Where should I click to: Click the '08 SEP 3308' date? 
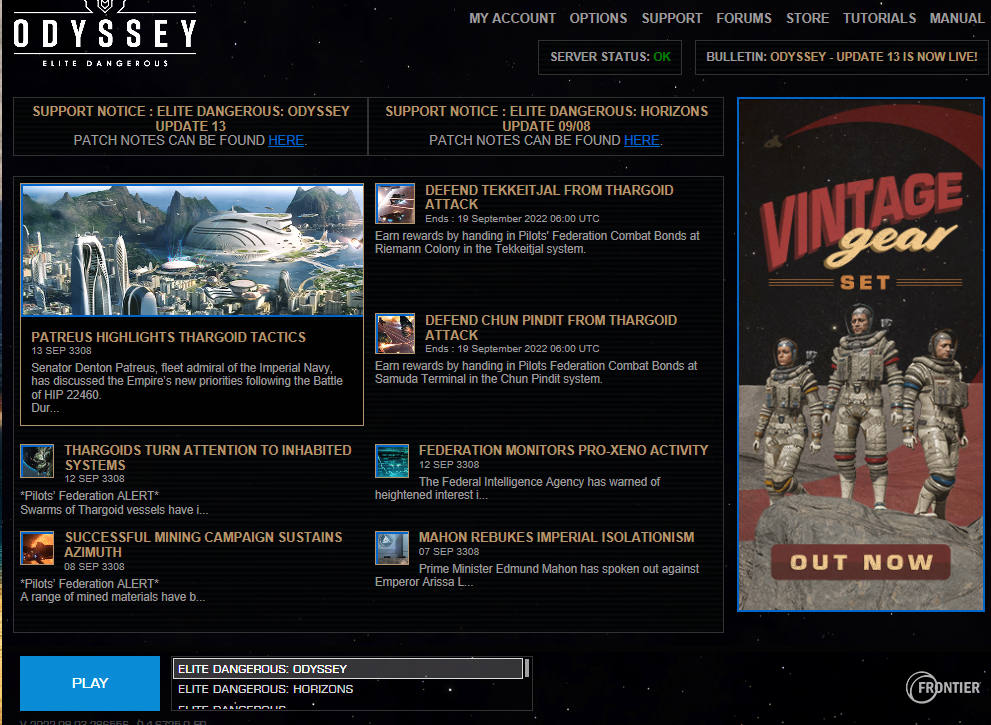[x=94, y=566]
